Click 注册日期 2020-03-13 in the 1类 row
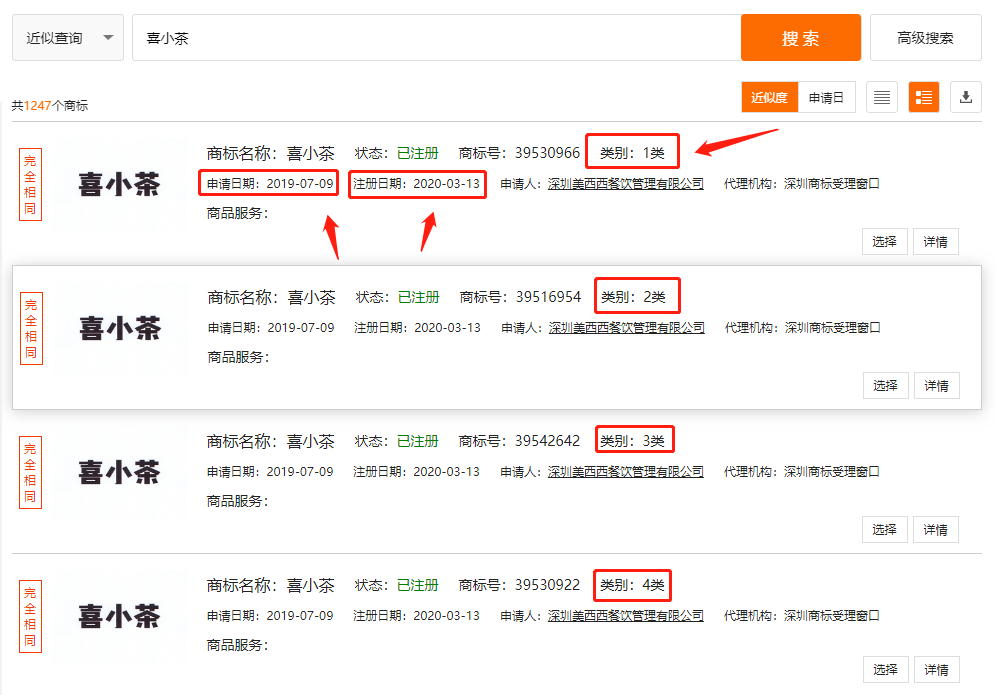 pos(417,184)
